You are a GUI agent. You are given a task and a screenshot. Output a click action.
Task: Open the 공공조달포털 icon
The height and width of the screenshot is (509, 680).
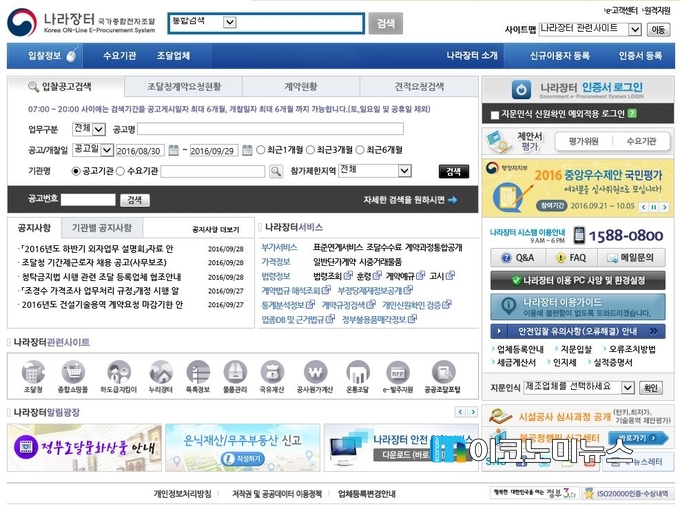443,372
